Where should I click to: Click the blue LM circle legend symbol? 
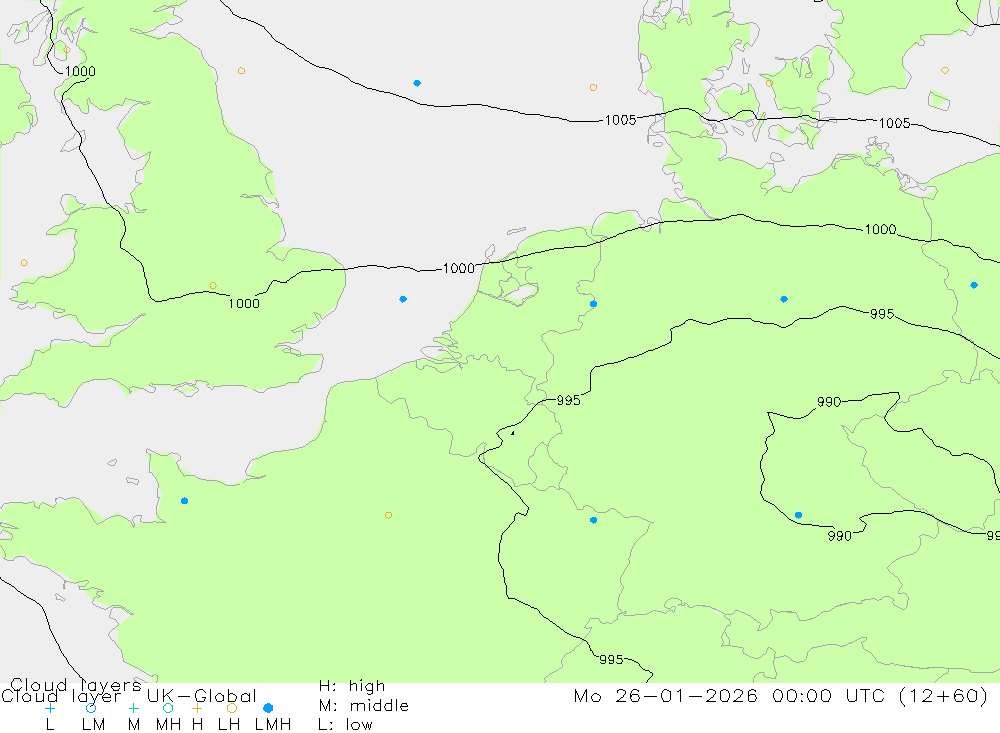pyautogui.click(x=91, y=708)
